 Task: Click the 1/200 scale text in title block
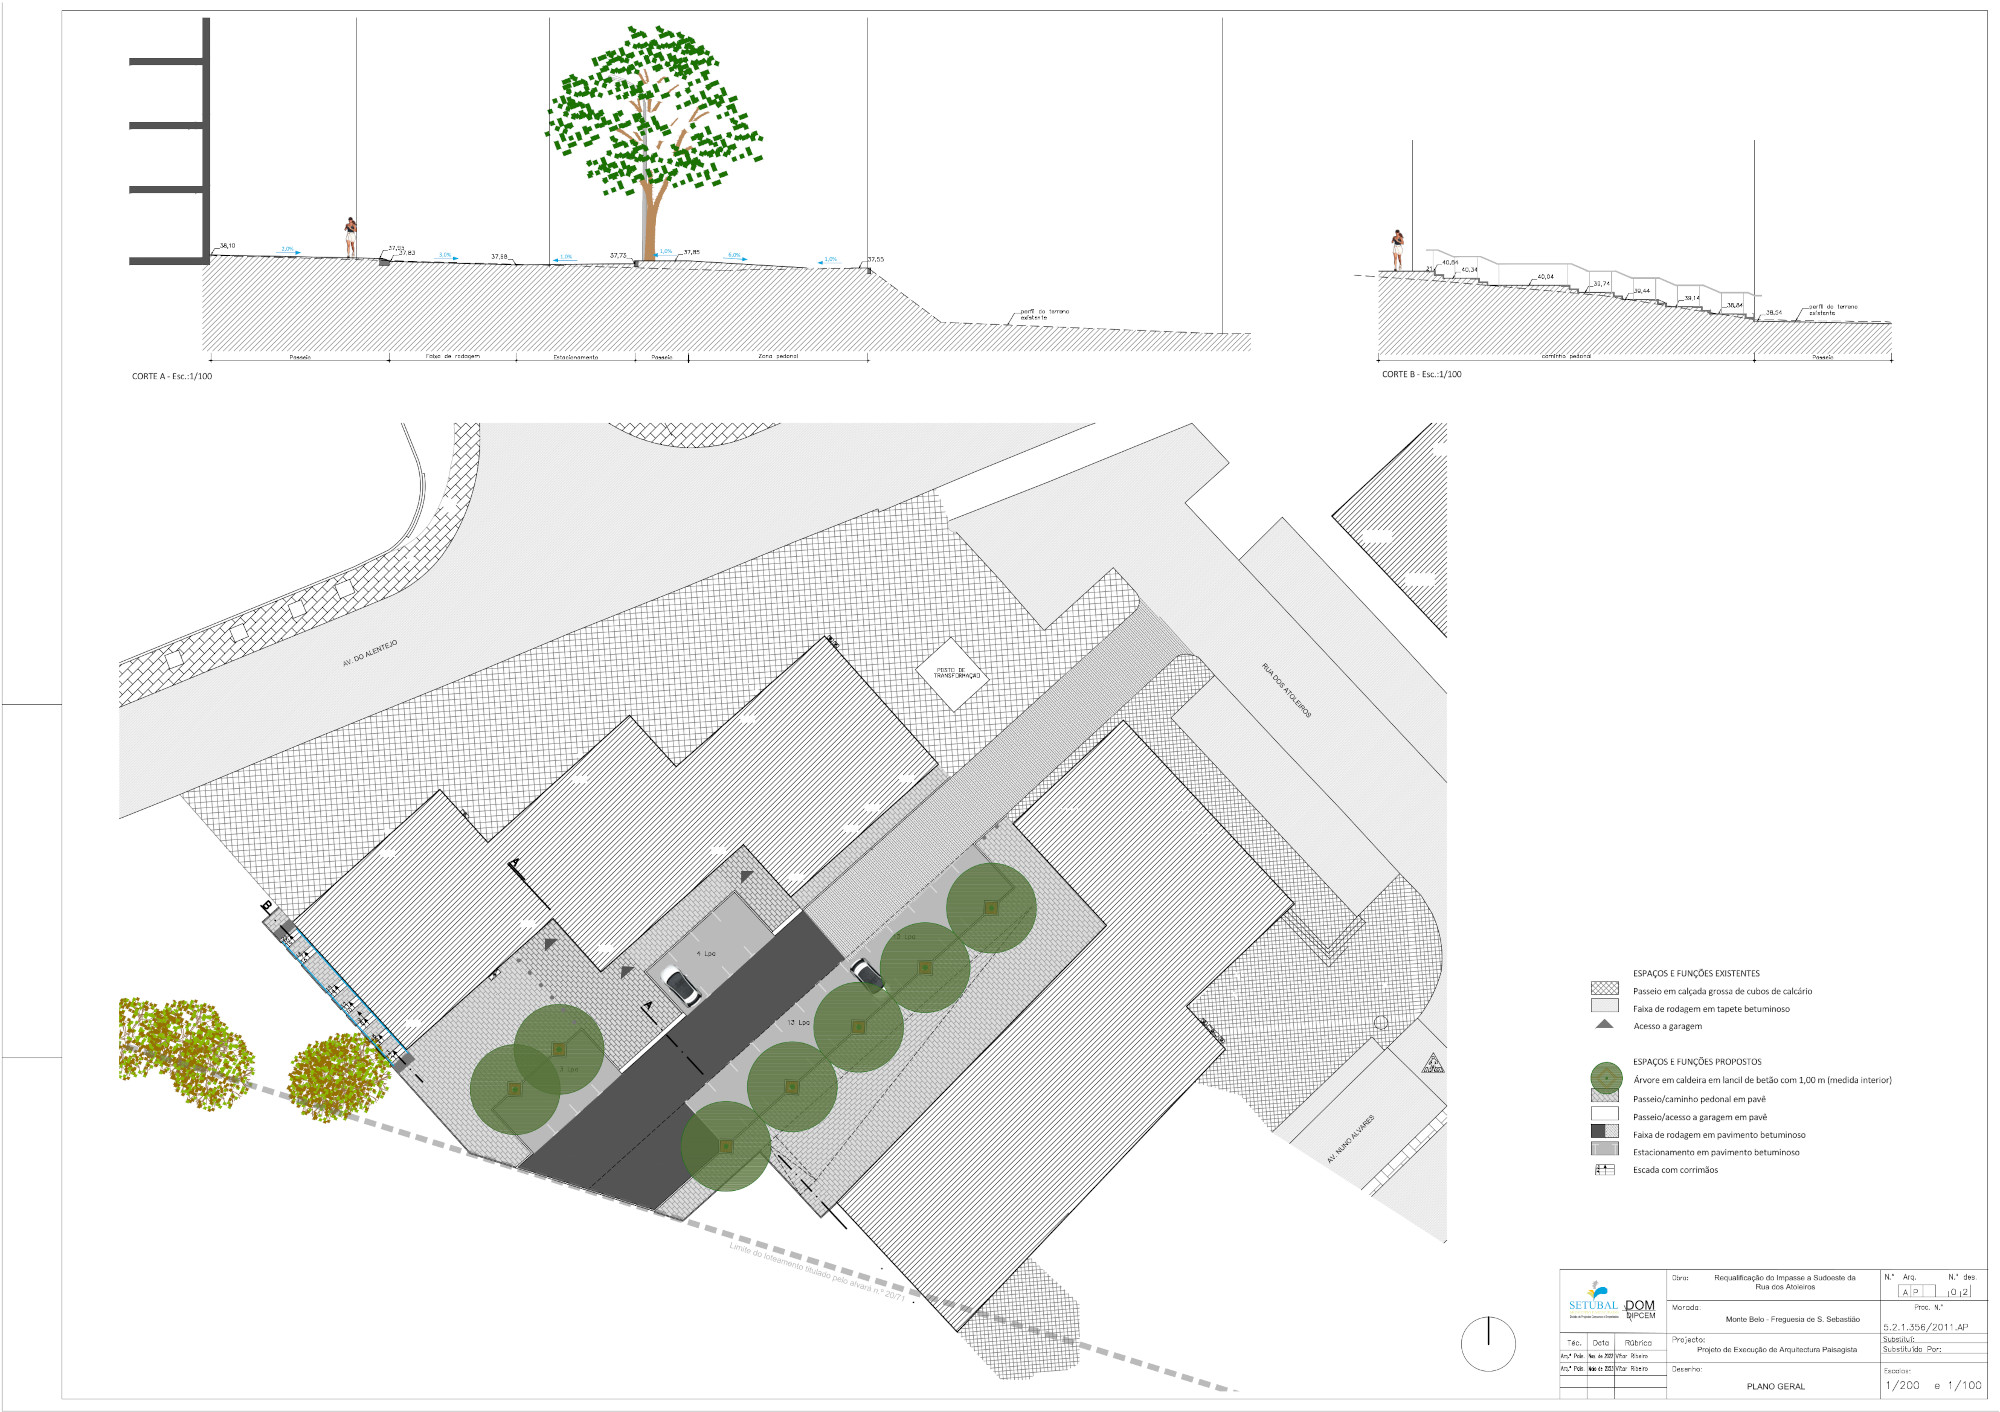1902,1386
